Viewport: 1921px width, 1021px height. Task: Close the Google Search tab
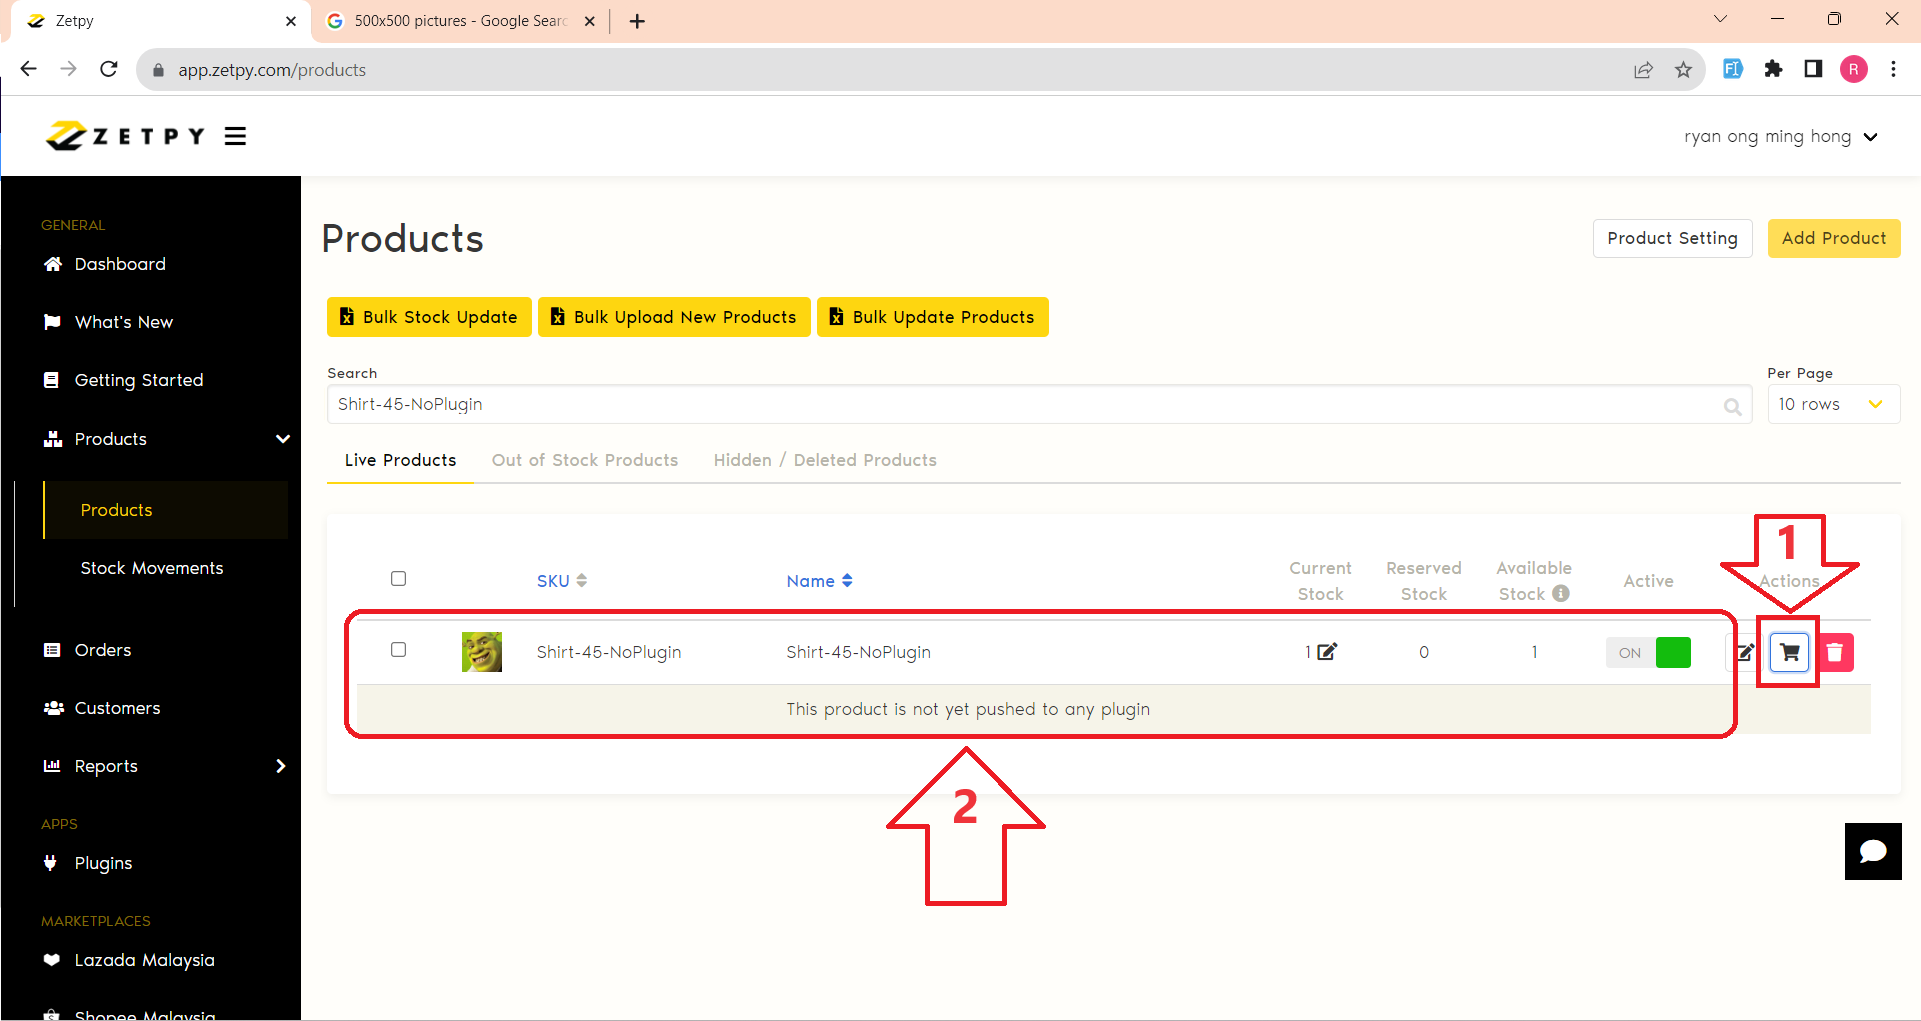(590, 21)
